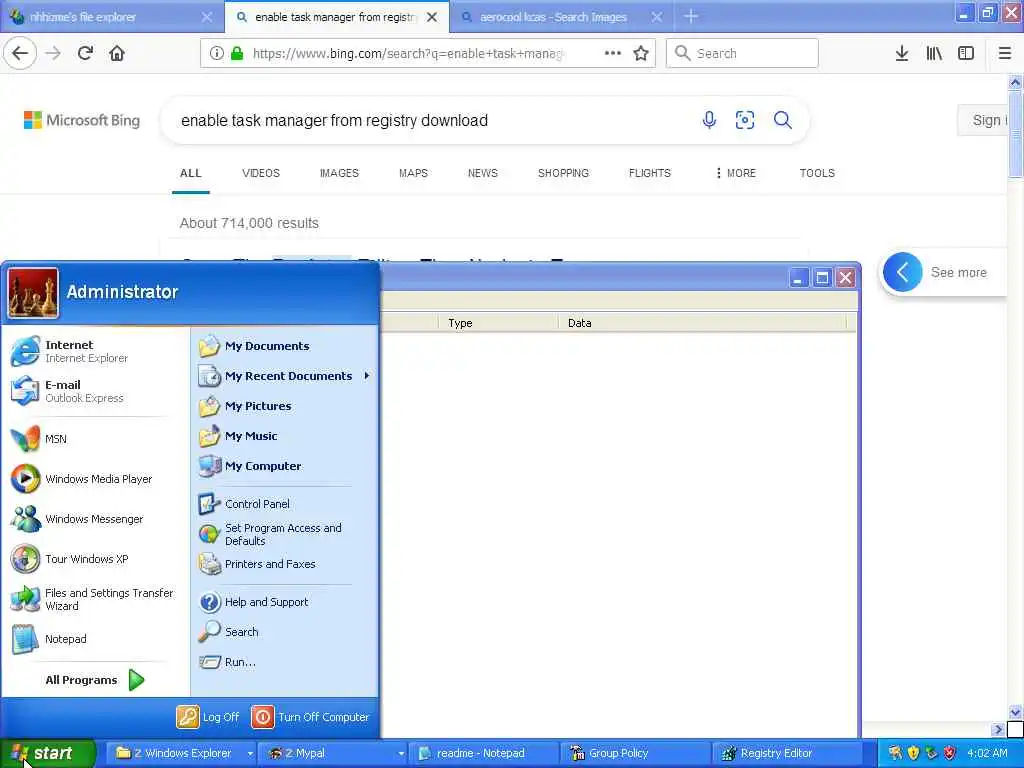The image size is (1024, 768).
Task: Click See more back arrow button
Action: point(903,272)
